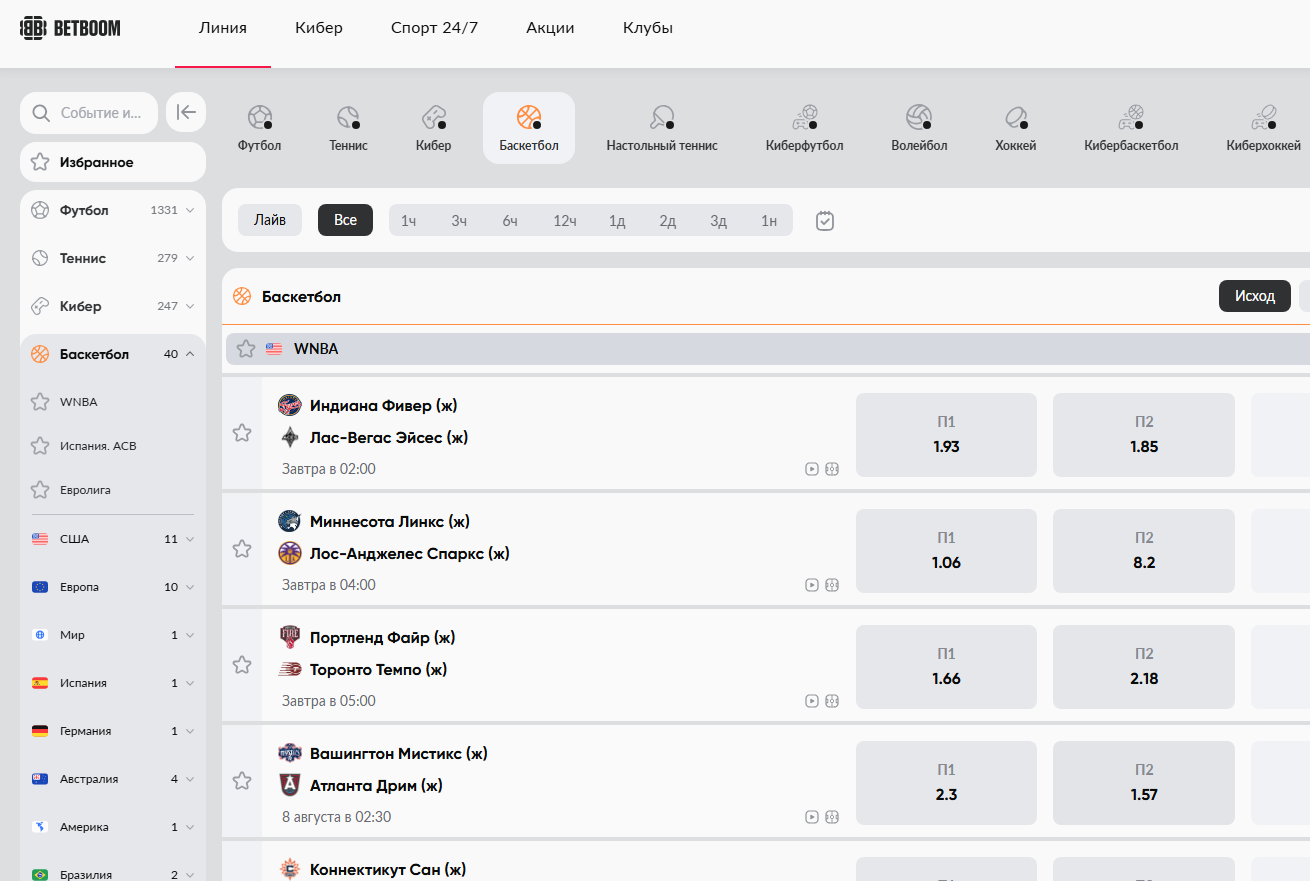Star Испания. ACB in the sidebar

click(x=40, y=446)
